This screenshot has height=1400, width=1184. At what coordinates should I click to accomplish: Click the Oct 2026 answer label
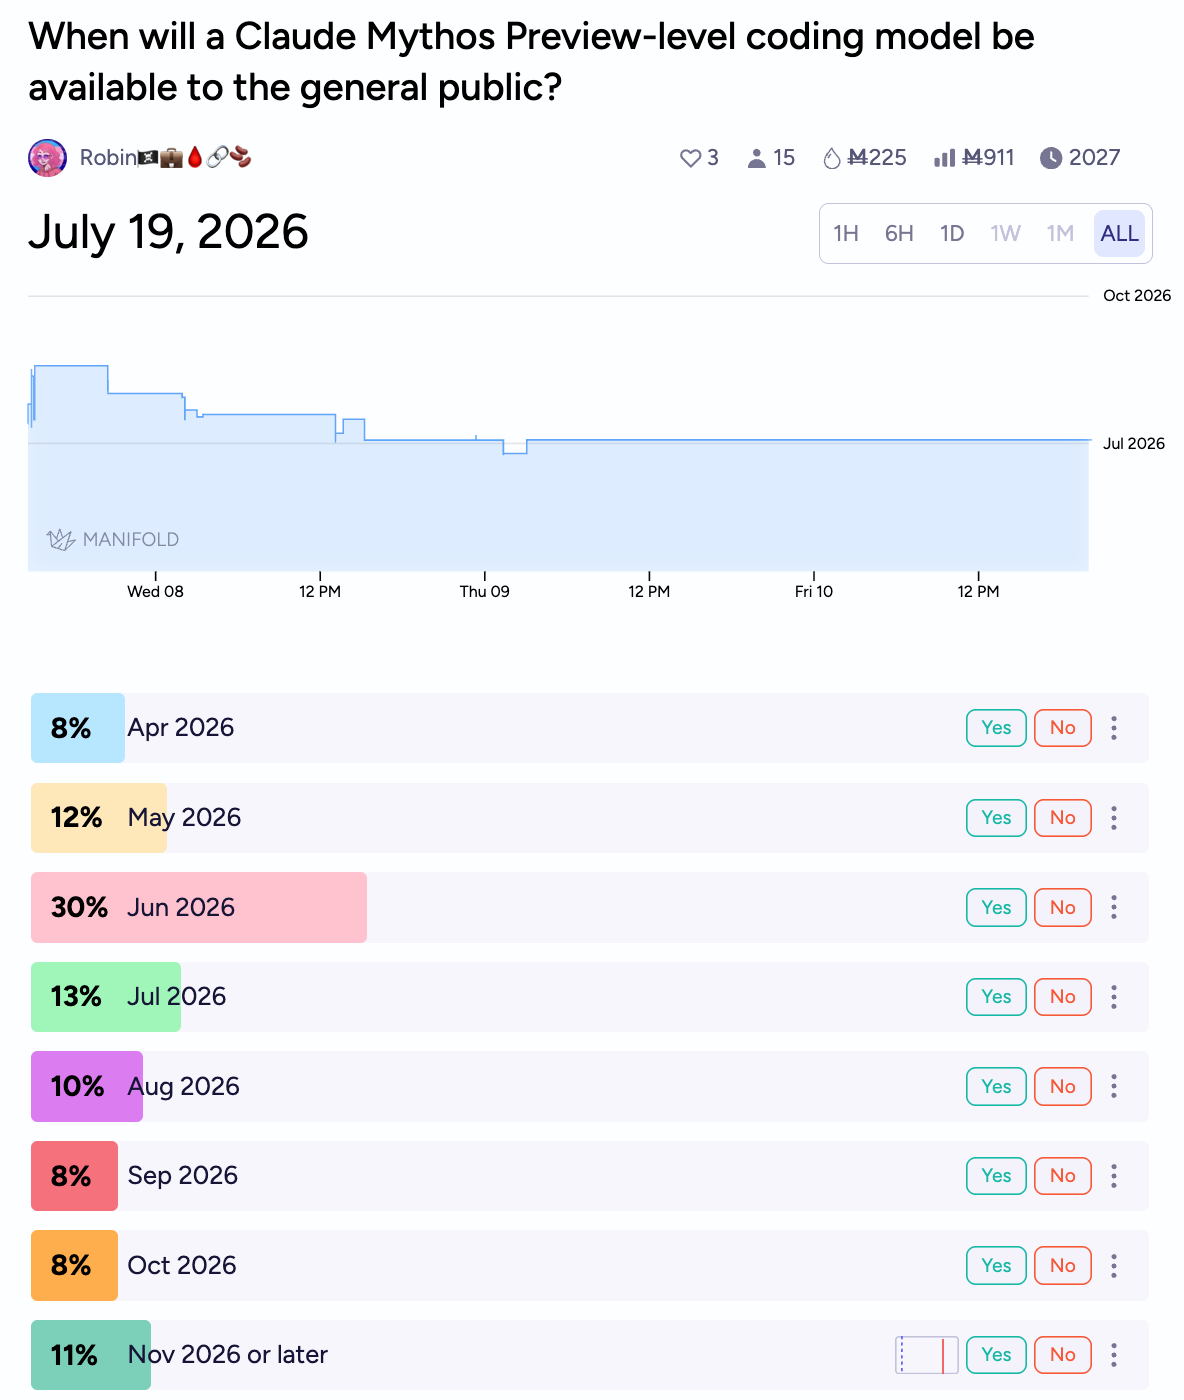182,1266
